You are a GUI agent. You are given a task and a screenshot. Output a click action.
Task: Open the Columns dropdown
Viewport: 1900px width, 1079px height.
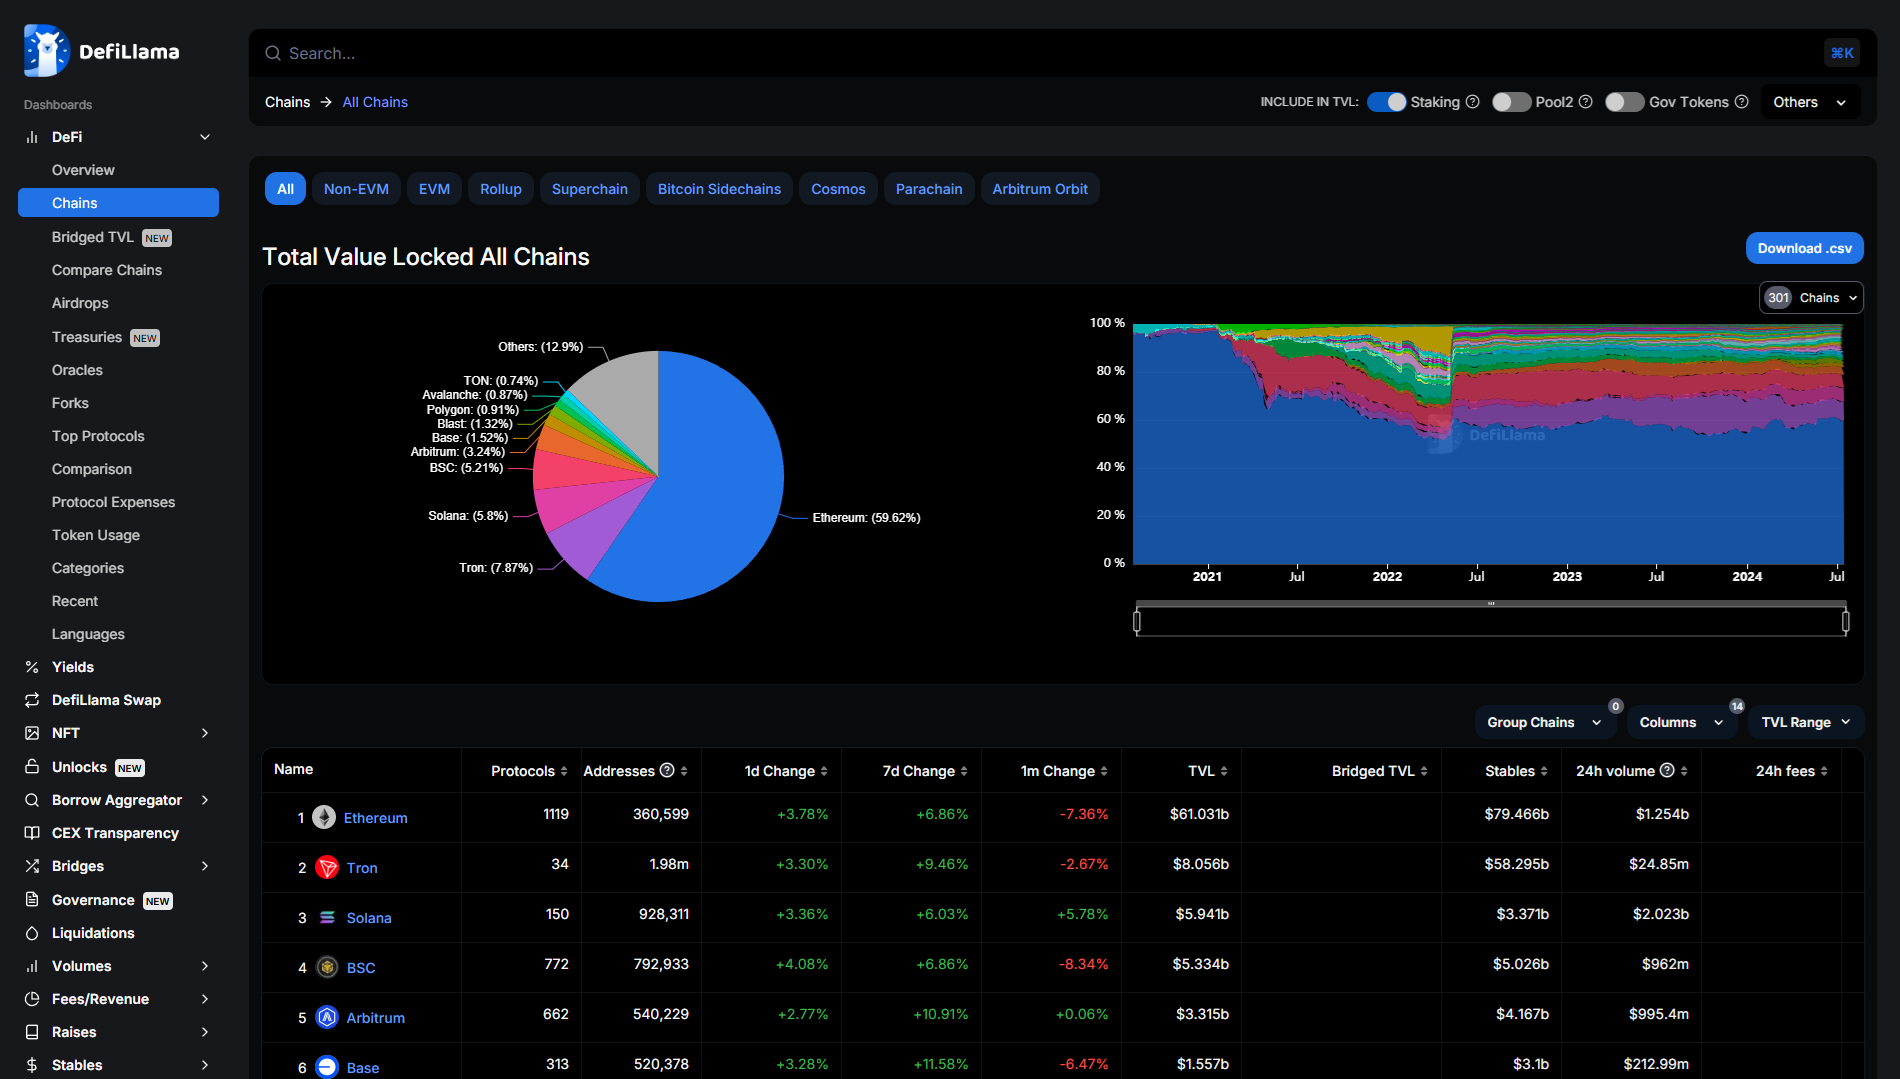1682,722
